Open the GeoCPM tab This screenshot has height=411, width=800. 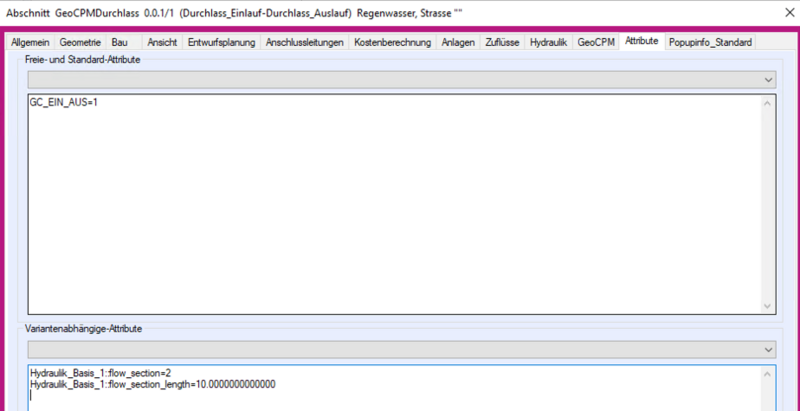596,43
